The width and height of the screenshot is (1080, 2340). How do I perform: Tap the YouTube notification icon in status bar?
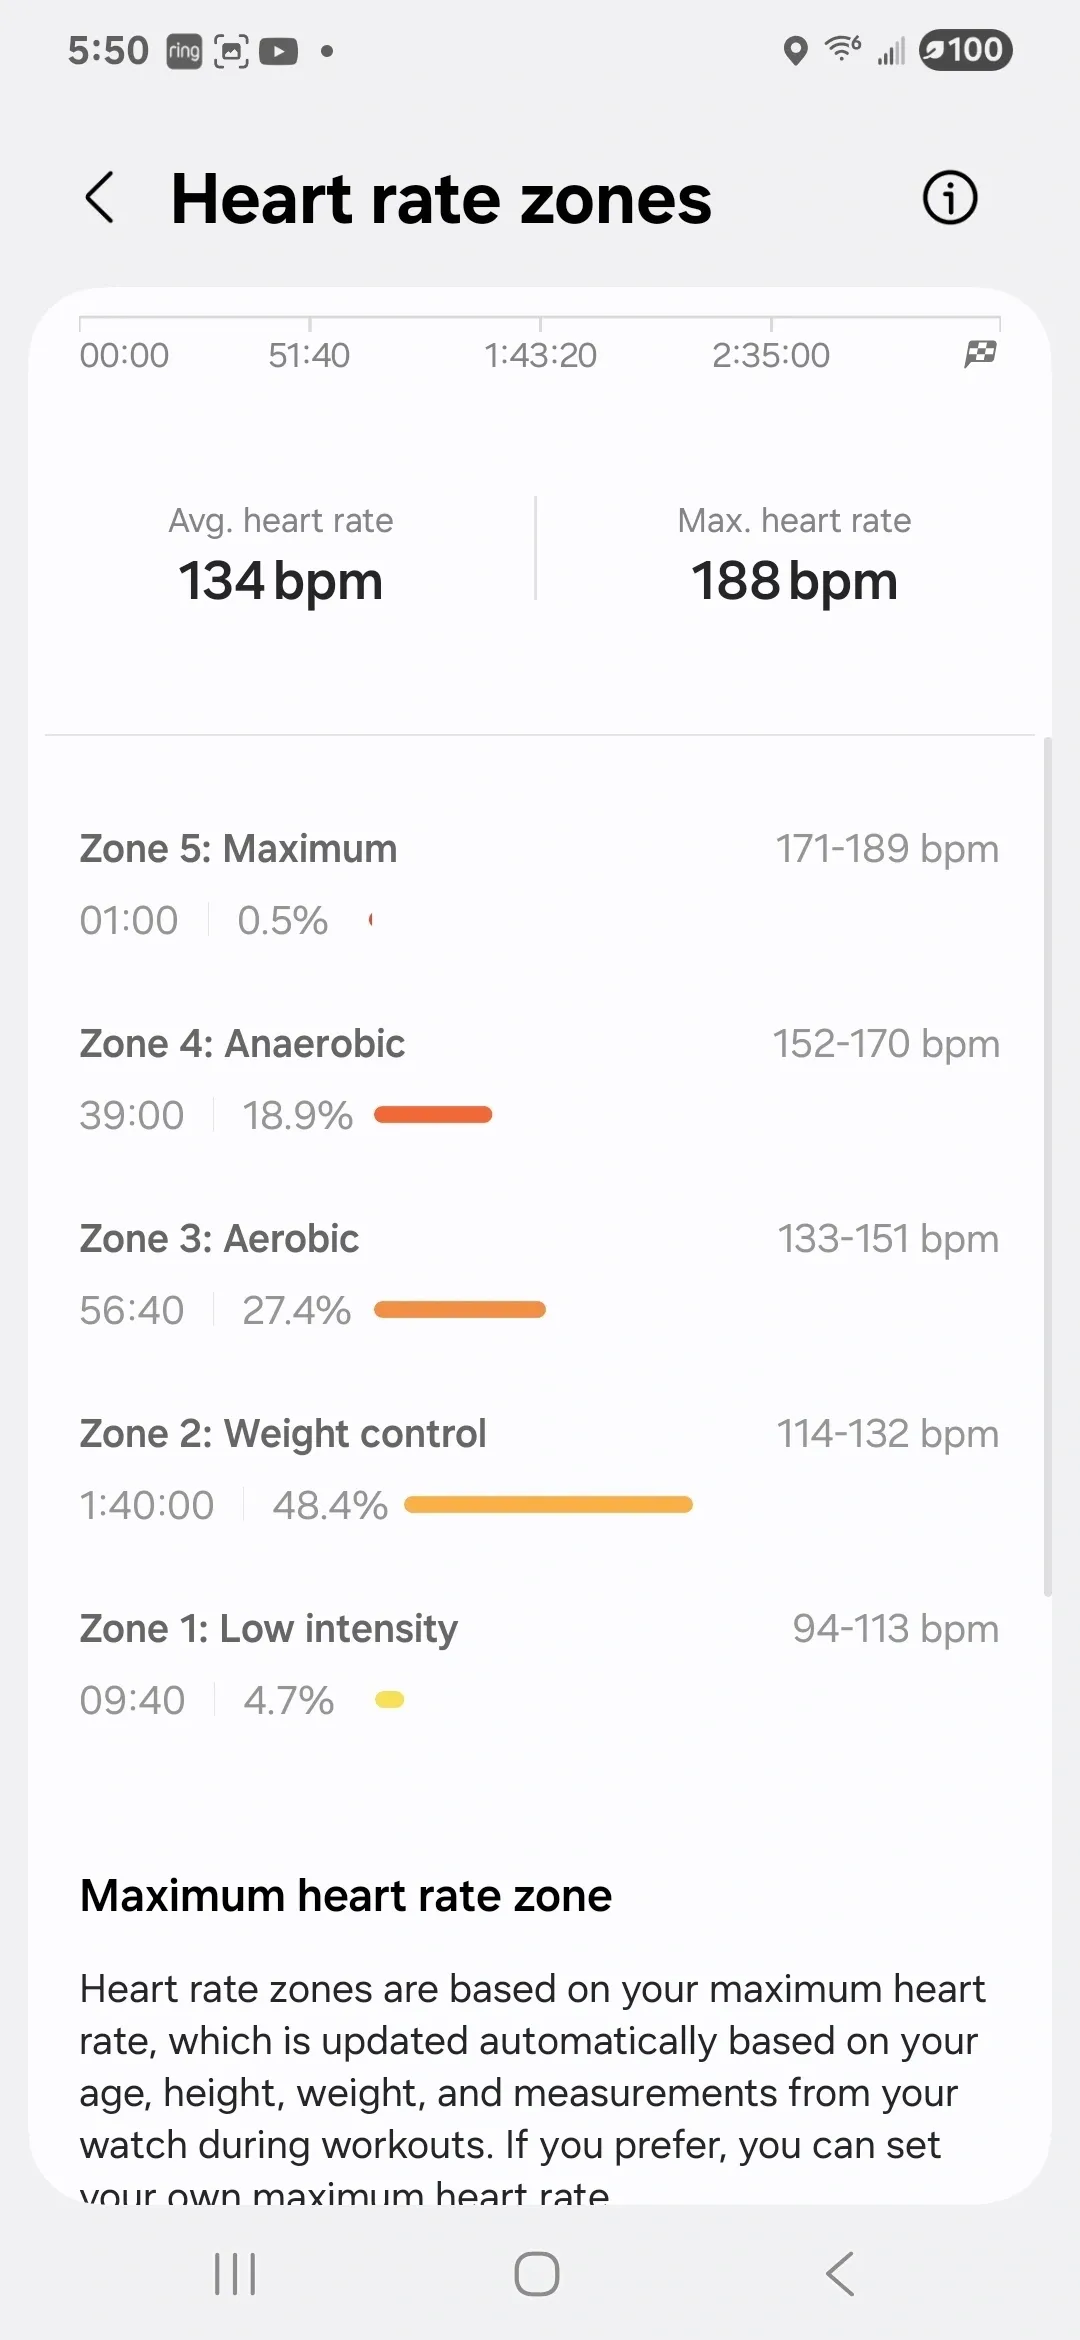click(x=278, y=51)
